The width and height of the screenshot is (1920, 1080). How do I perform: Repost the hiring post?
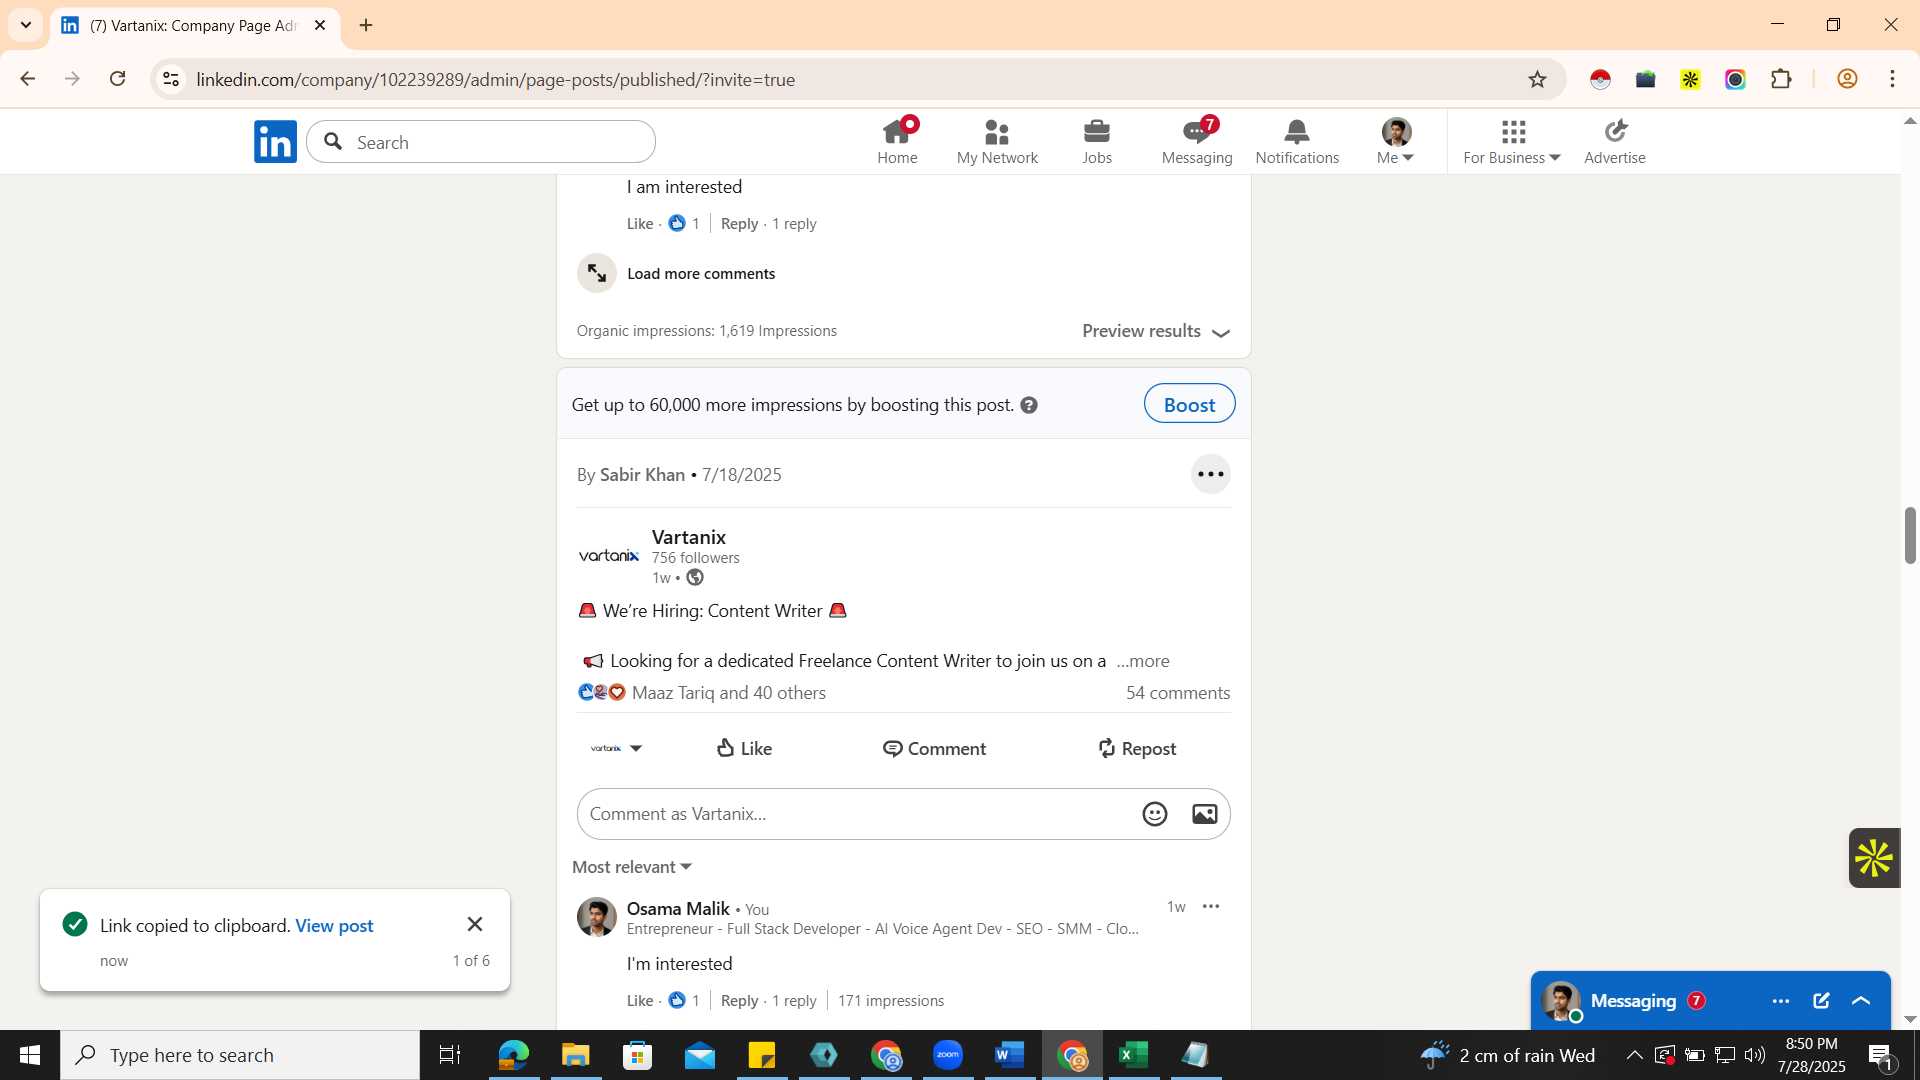pyautogui.click(x=1136, y=748)
